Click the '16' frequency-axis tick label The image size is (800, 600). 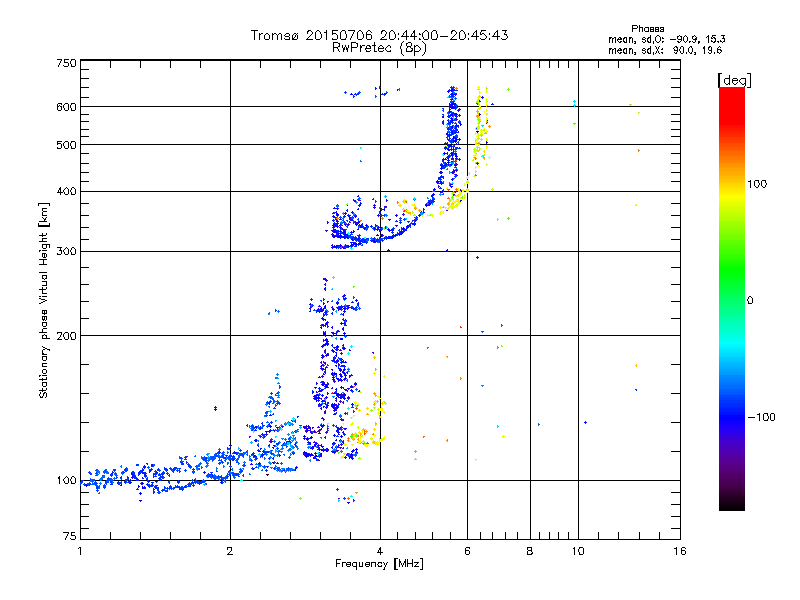pyautogui.click(x=680, y=551)
